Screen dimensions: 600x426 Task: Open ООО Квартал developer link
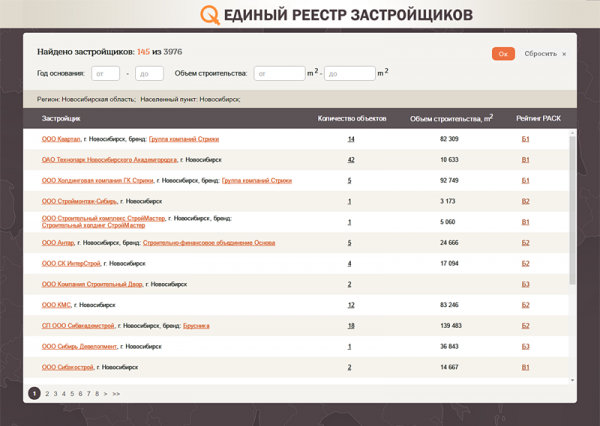(61, 139)
